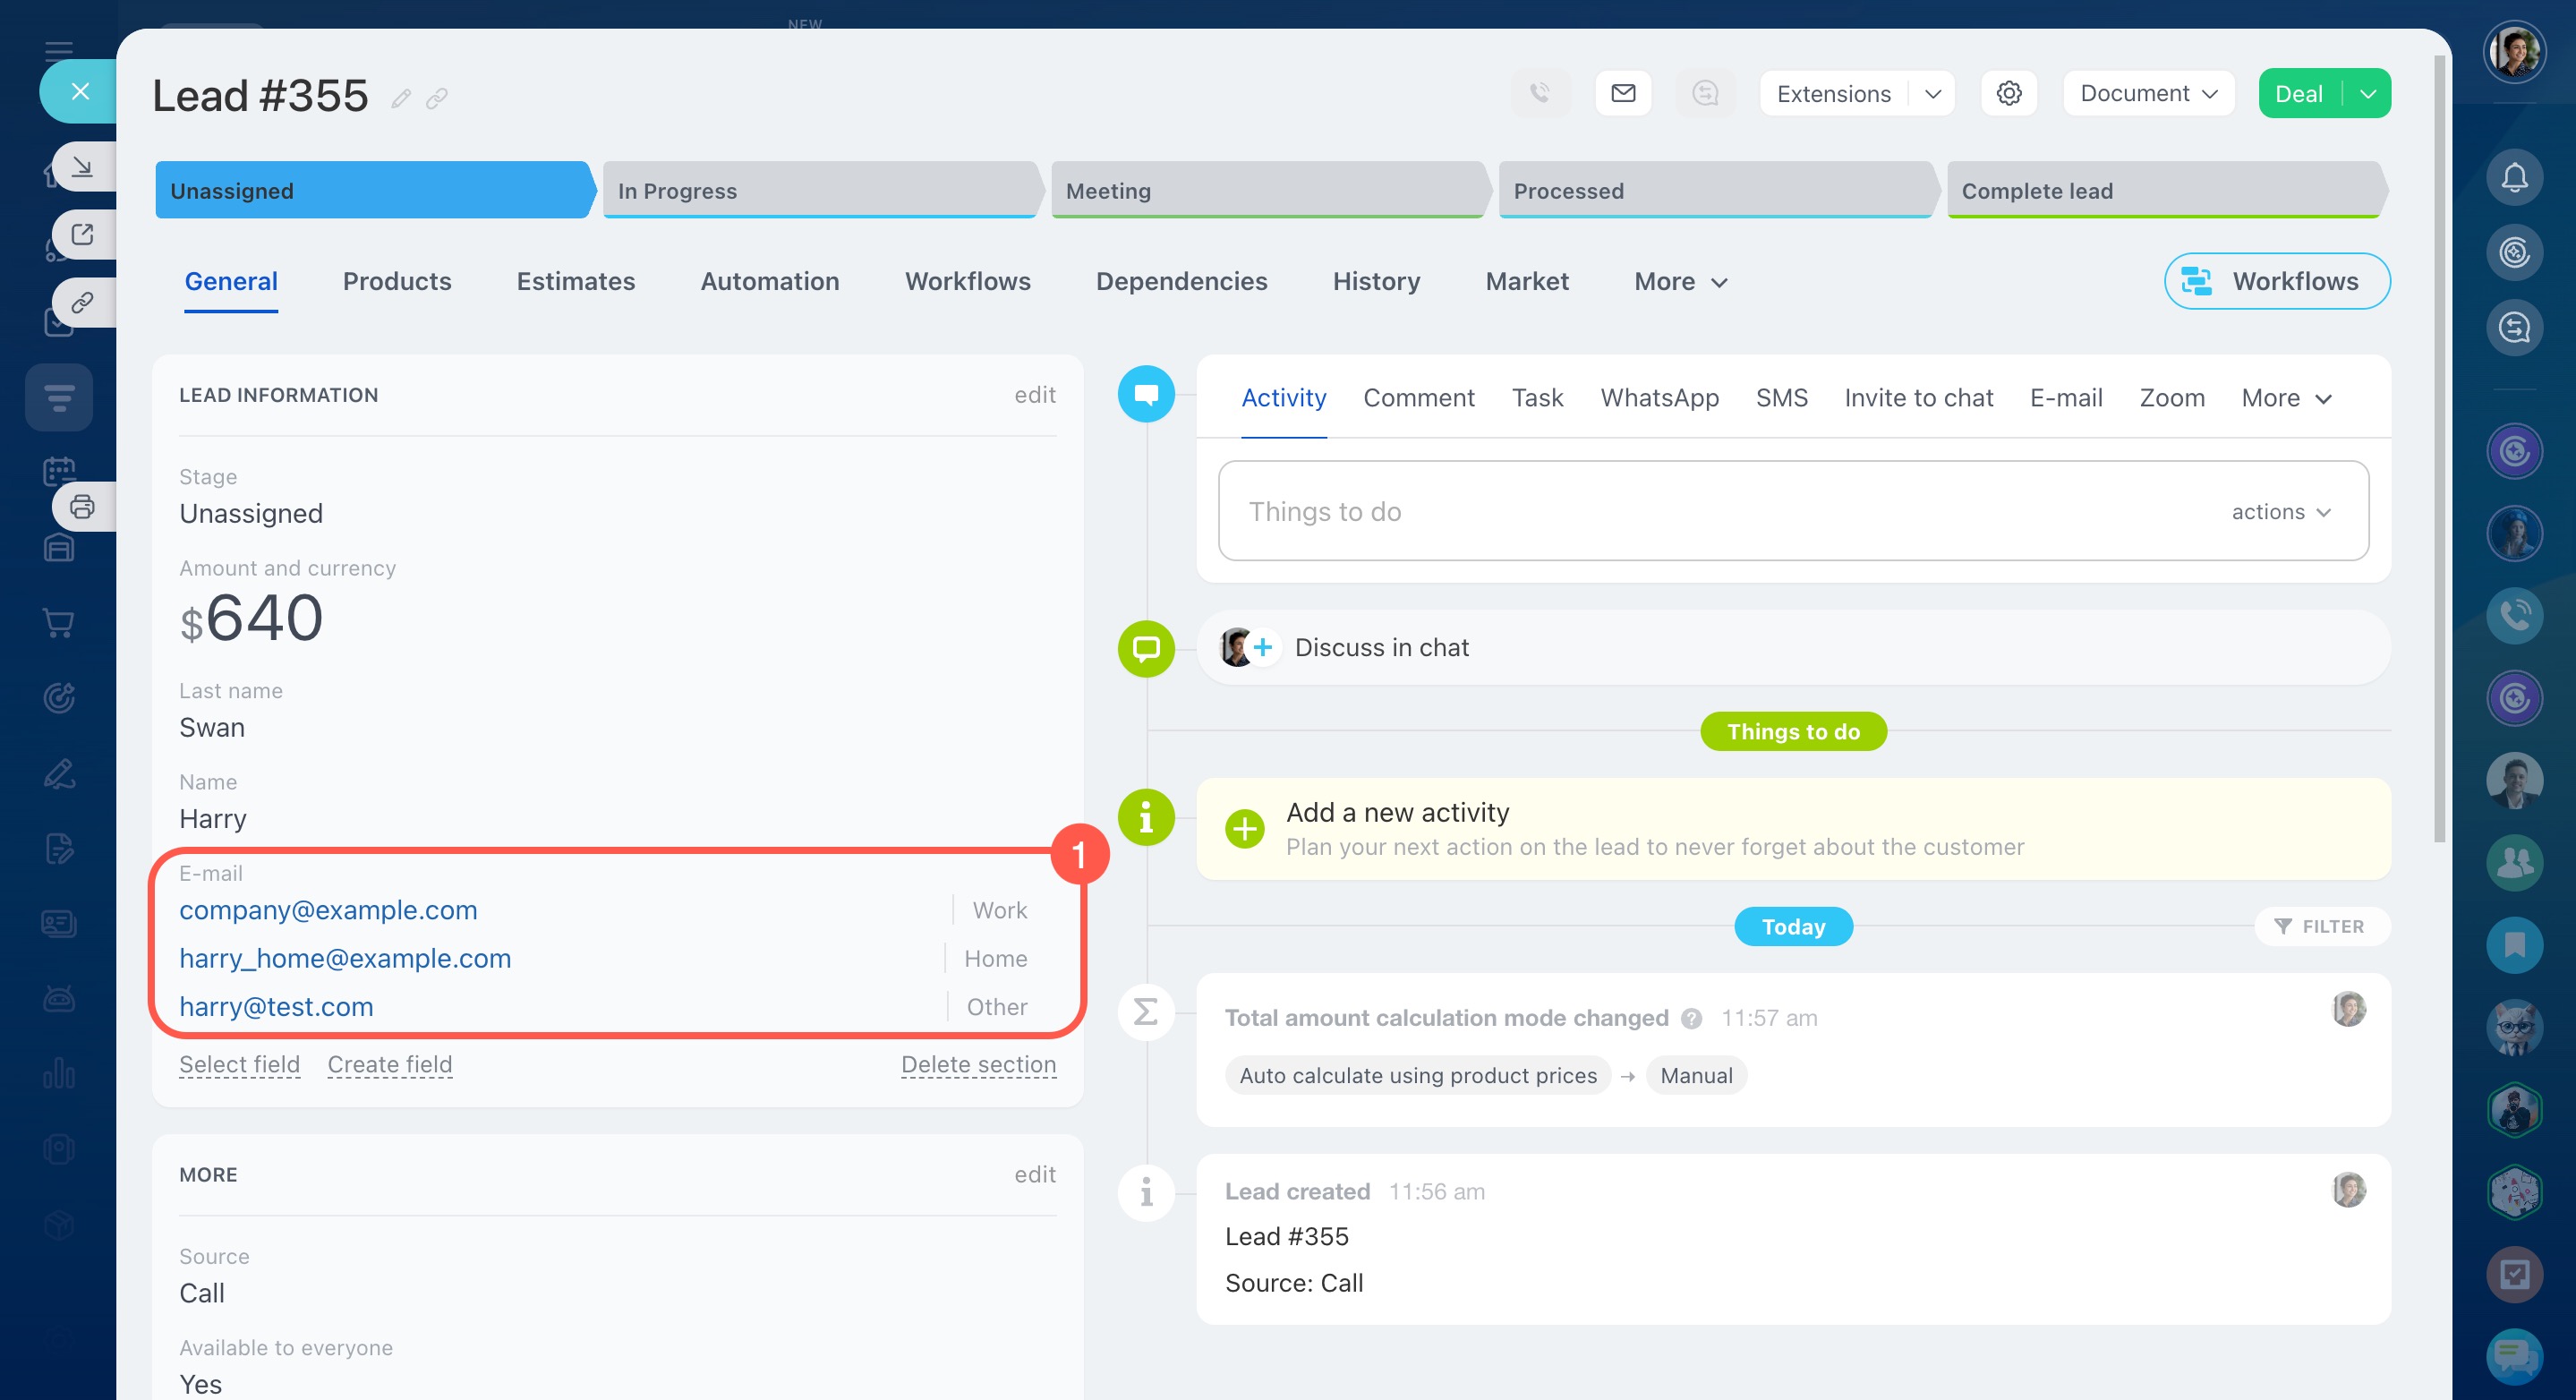
Task: Click the round Workflows button at right
Action: (2276, 281)
